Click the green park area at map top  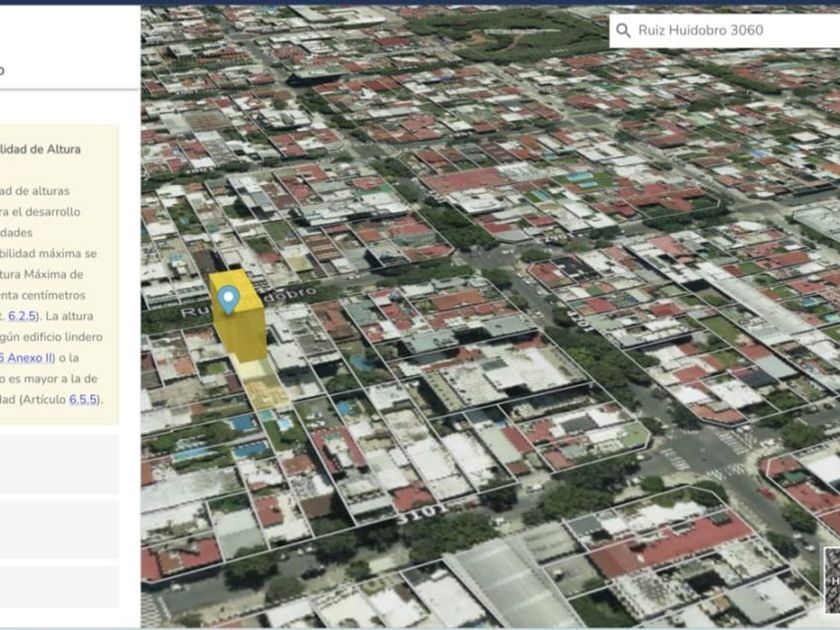point(520,35)
